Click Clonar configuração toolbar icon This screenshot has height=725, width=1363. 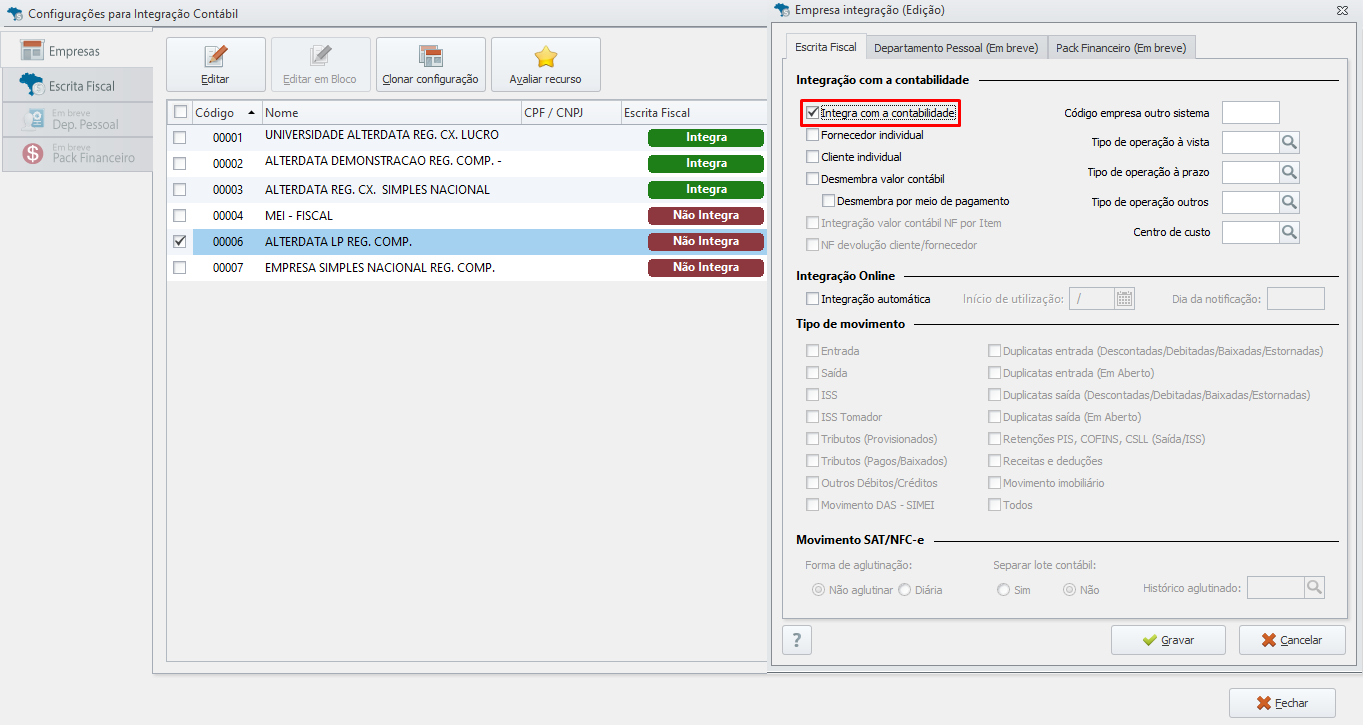(431, 56)
